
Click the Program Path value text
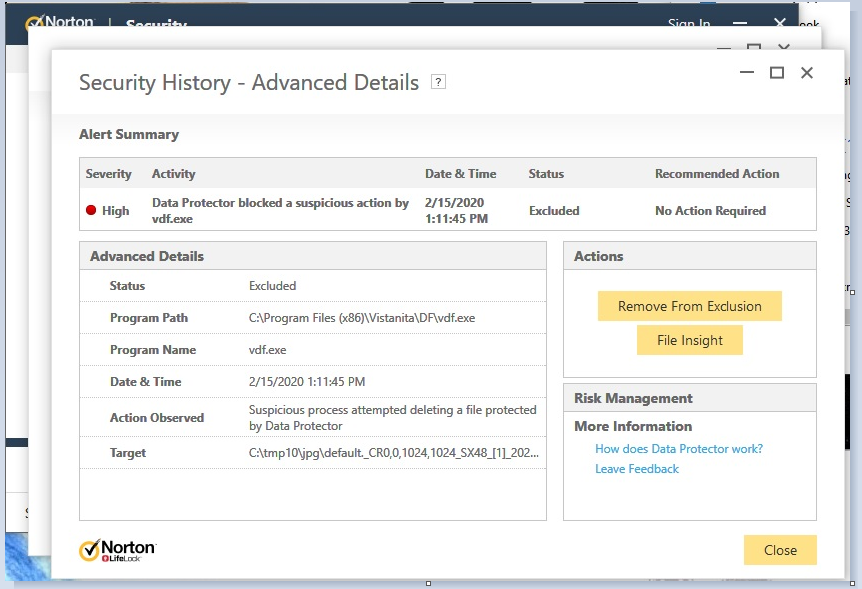pyautogui.click(x=361, y=318)
